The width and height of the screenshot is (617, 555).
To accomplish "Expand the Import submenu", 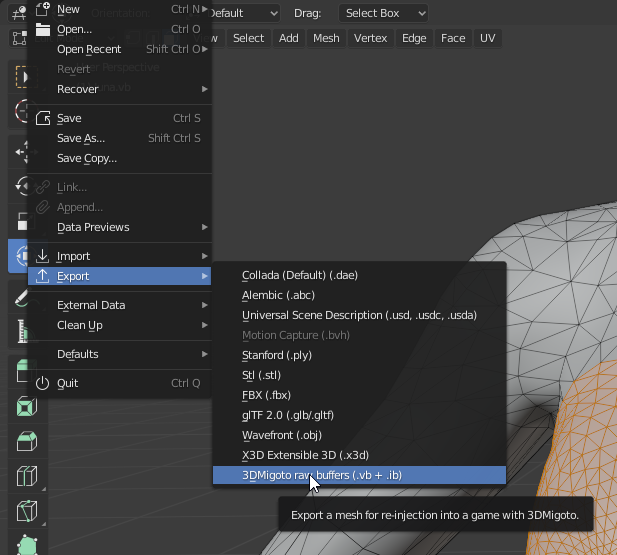I will coord(119,256).
